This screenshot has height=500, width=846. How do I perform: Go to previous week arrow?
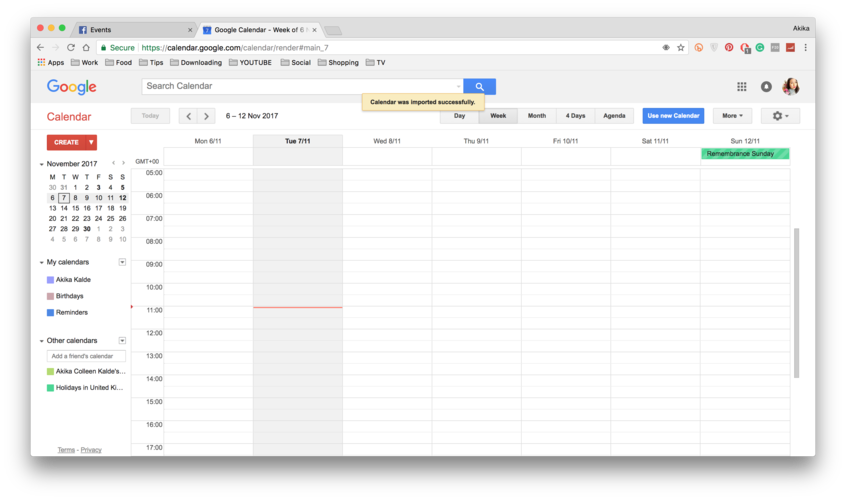[x=187, y=116]
